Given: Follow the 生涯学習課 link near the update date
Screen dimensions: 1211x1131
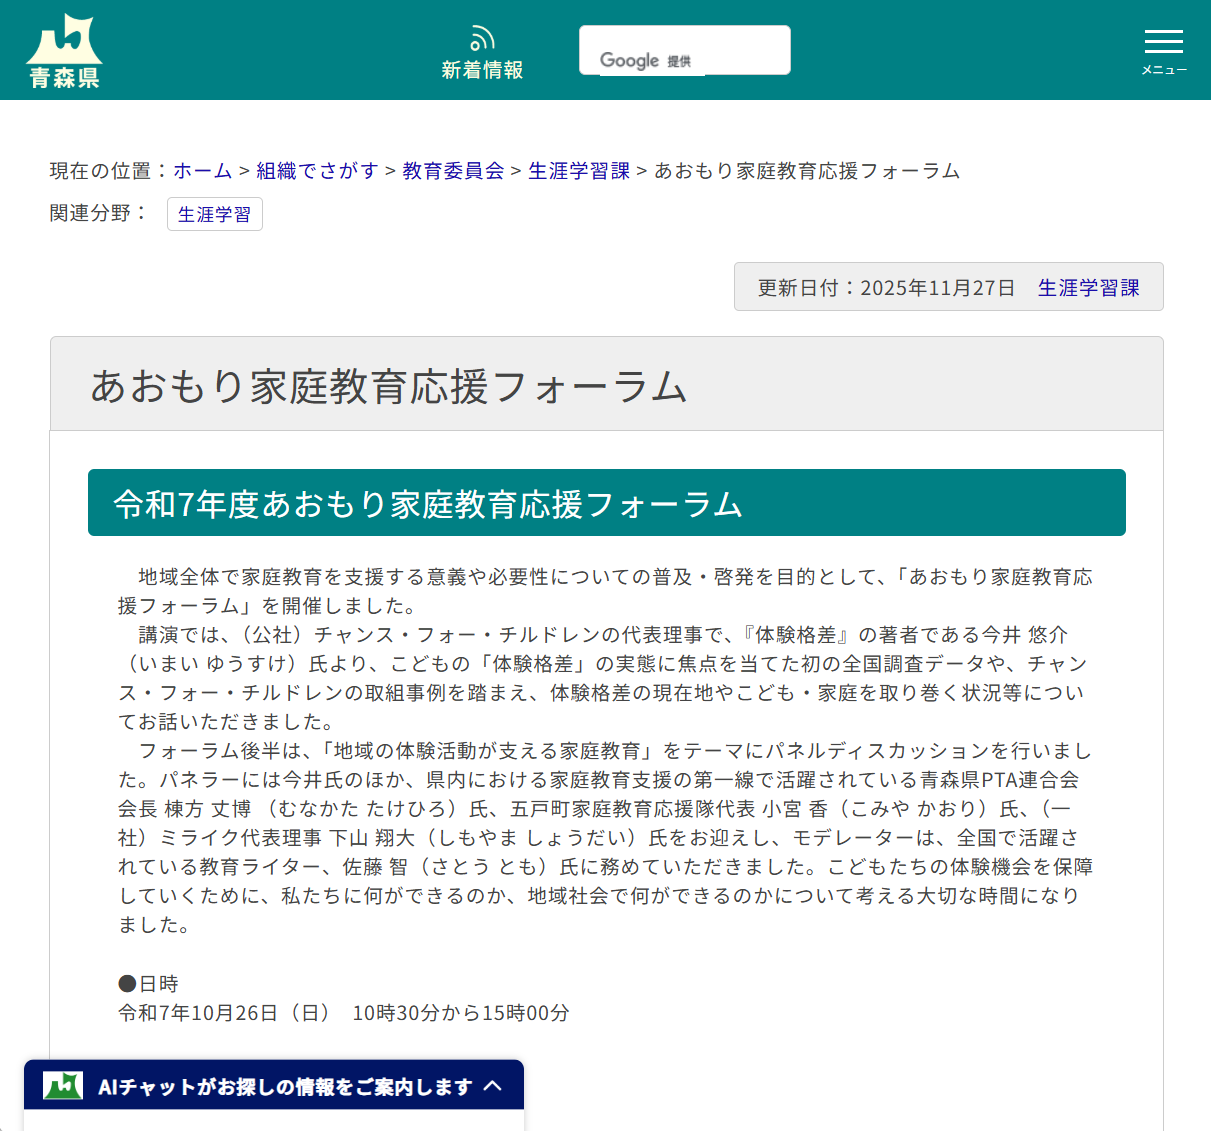Looking at the screenshot, I should [1089, 287].
